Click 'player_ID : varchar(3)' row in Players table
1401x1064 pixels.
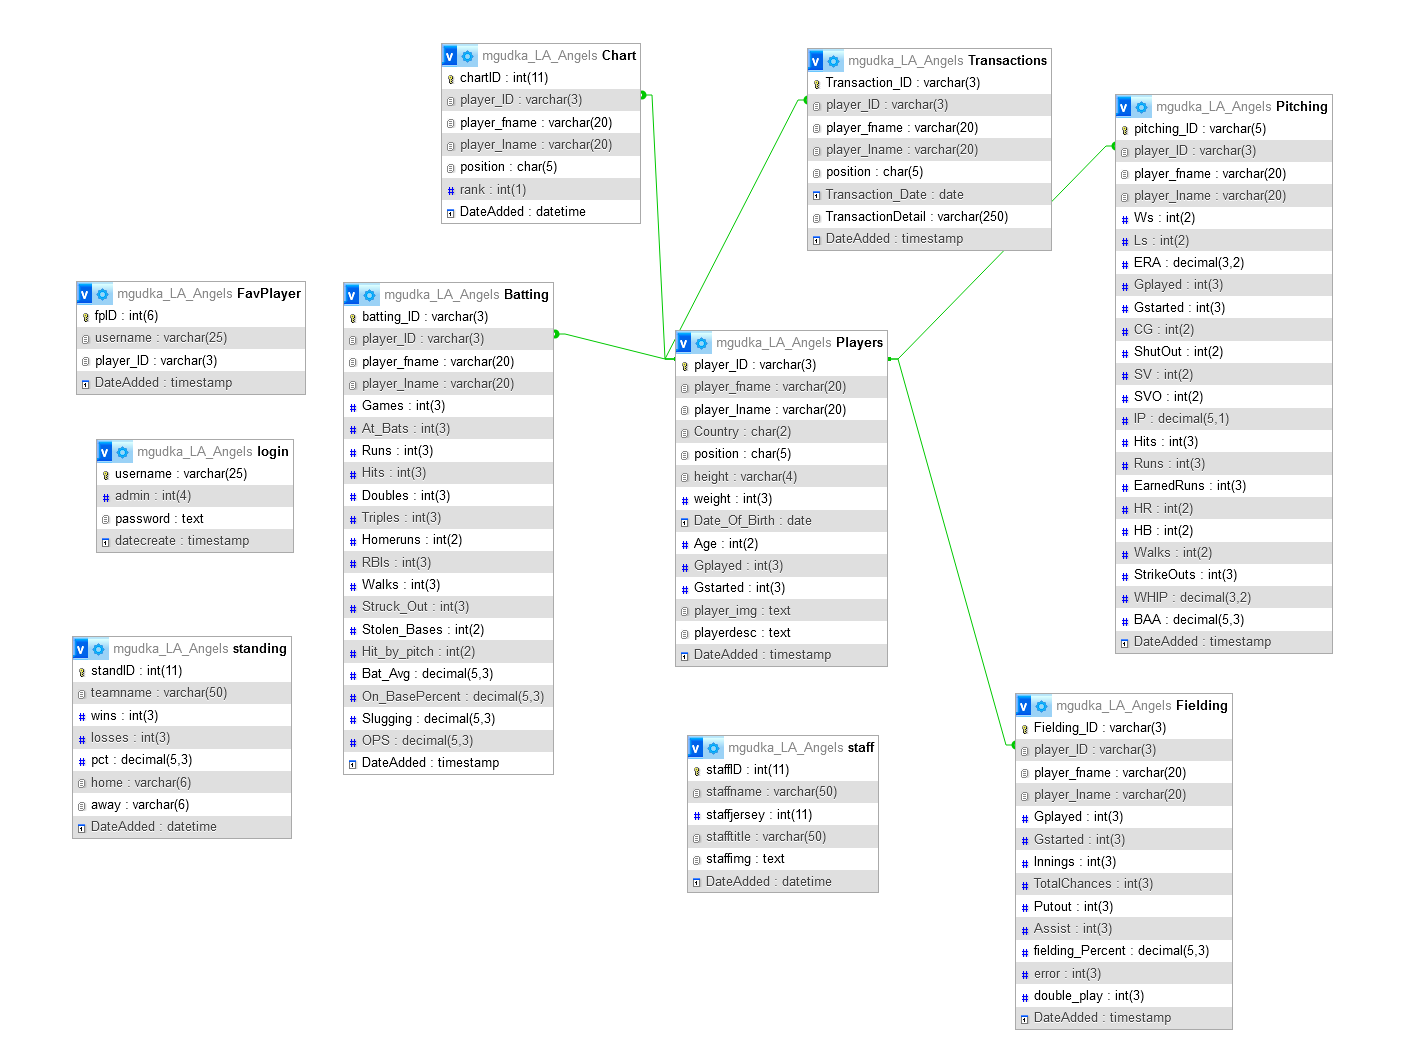[x=781, y=365]
